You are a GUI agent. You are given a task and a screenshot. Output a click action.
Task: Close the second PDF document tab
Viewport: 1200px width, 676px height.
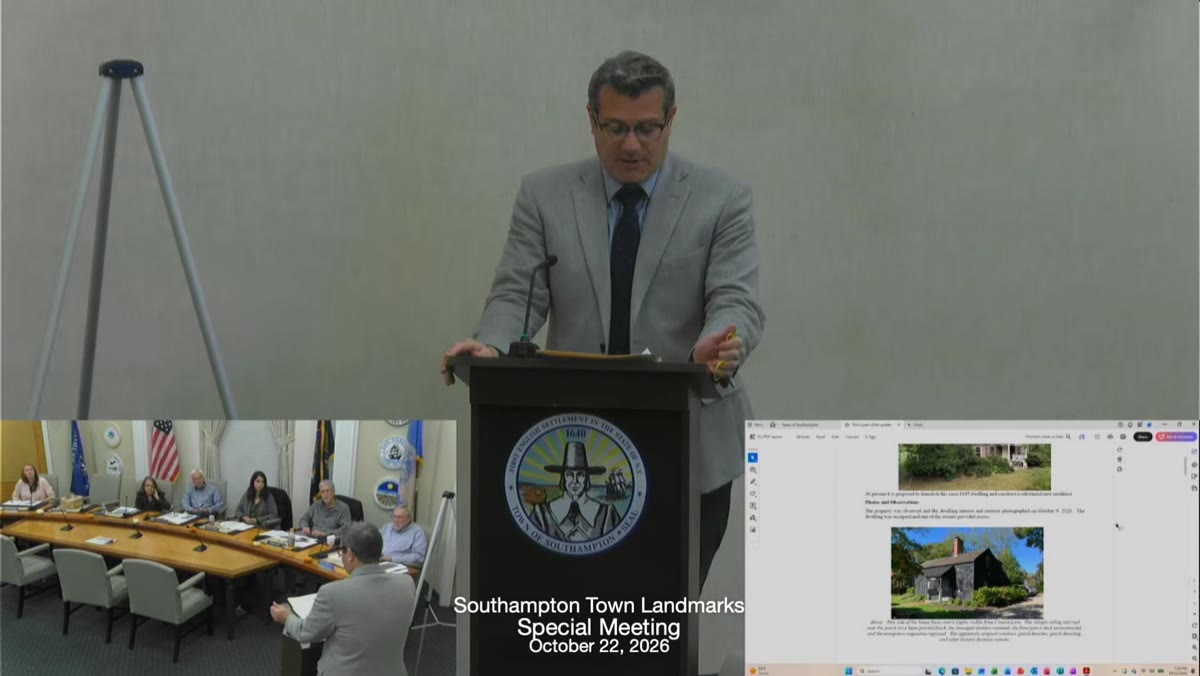[899, 425]
